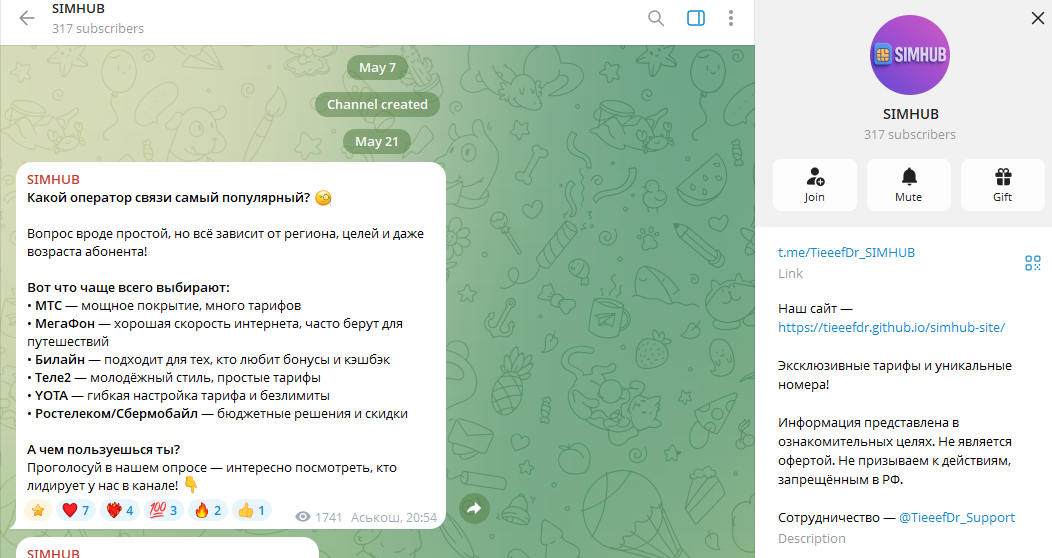Viewport: 1052px width, 558px height.
Task: Forward the post with share arrow
Action: (474, 508)
